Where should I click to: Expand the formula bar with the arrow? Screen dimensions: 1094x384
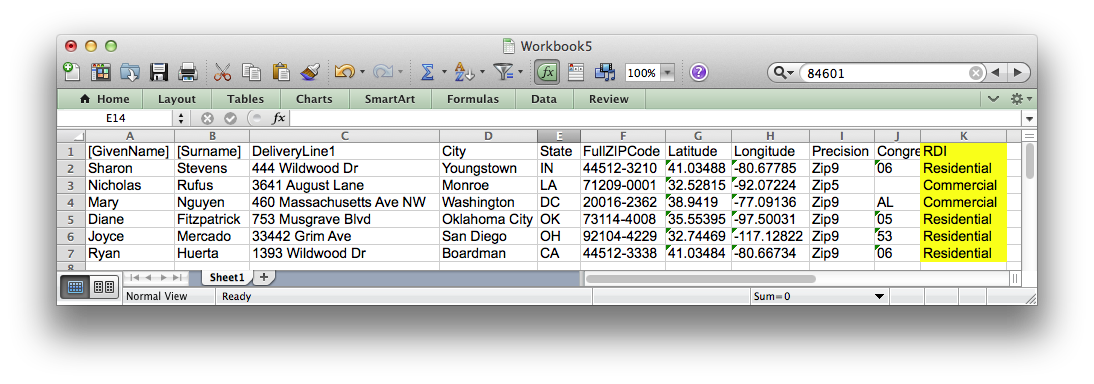pos(1029,119)
